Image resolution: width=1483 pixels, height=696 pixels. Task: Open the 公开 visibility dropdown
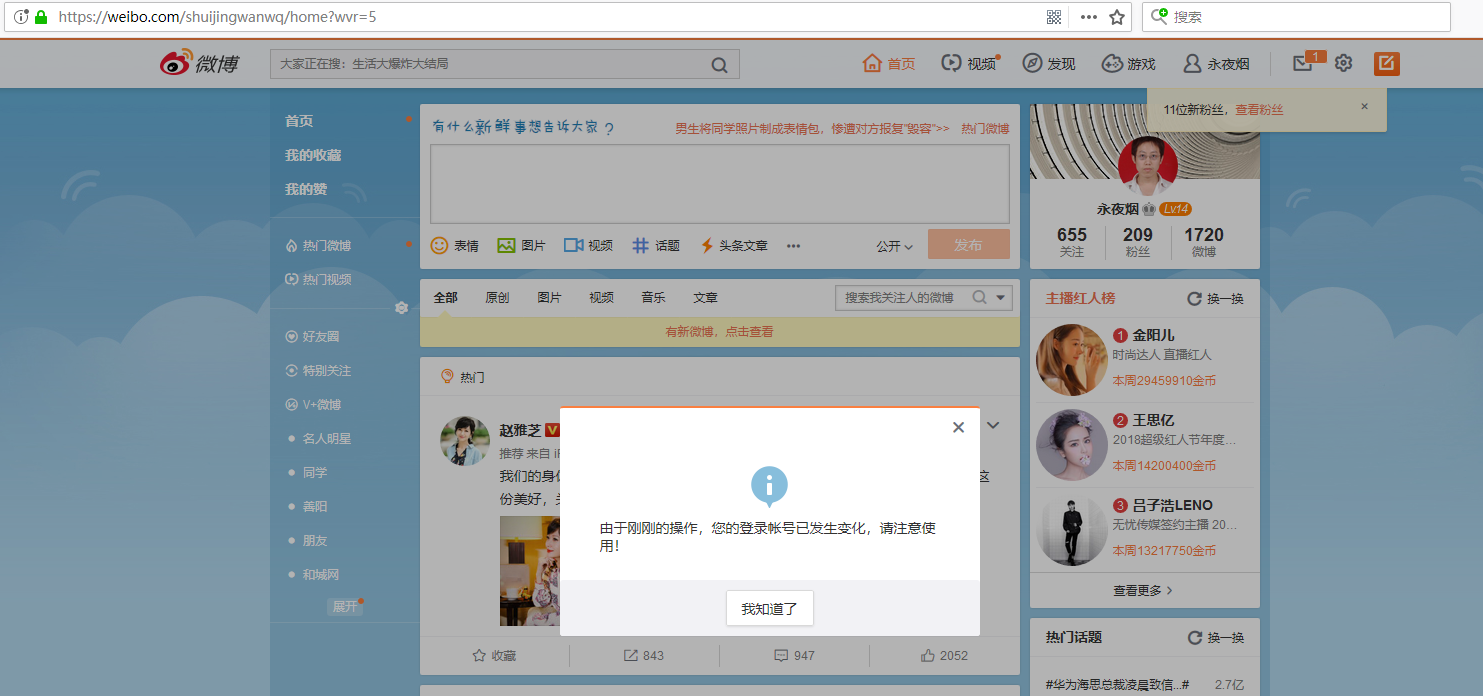[x=894, y=246]
